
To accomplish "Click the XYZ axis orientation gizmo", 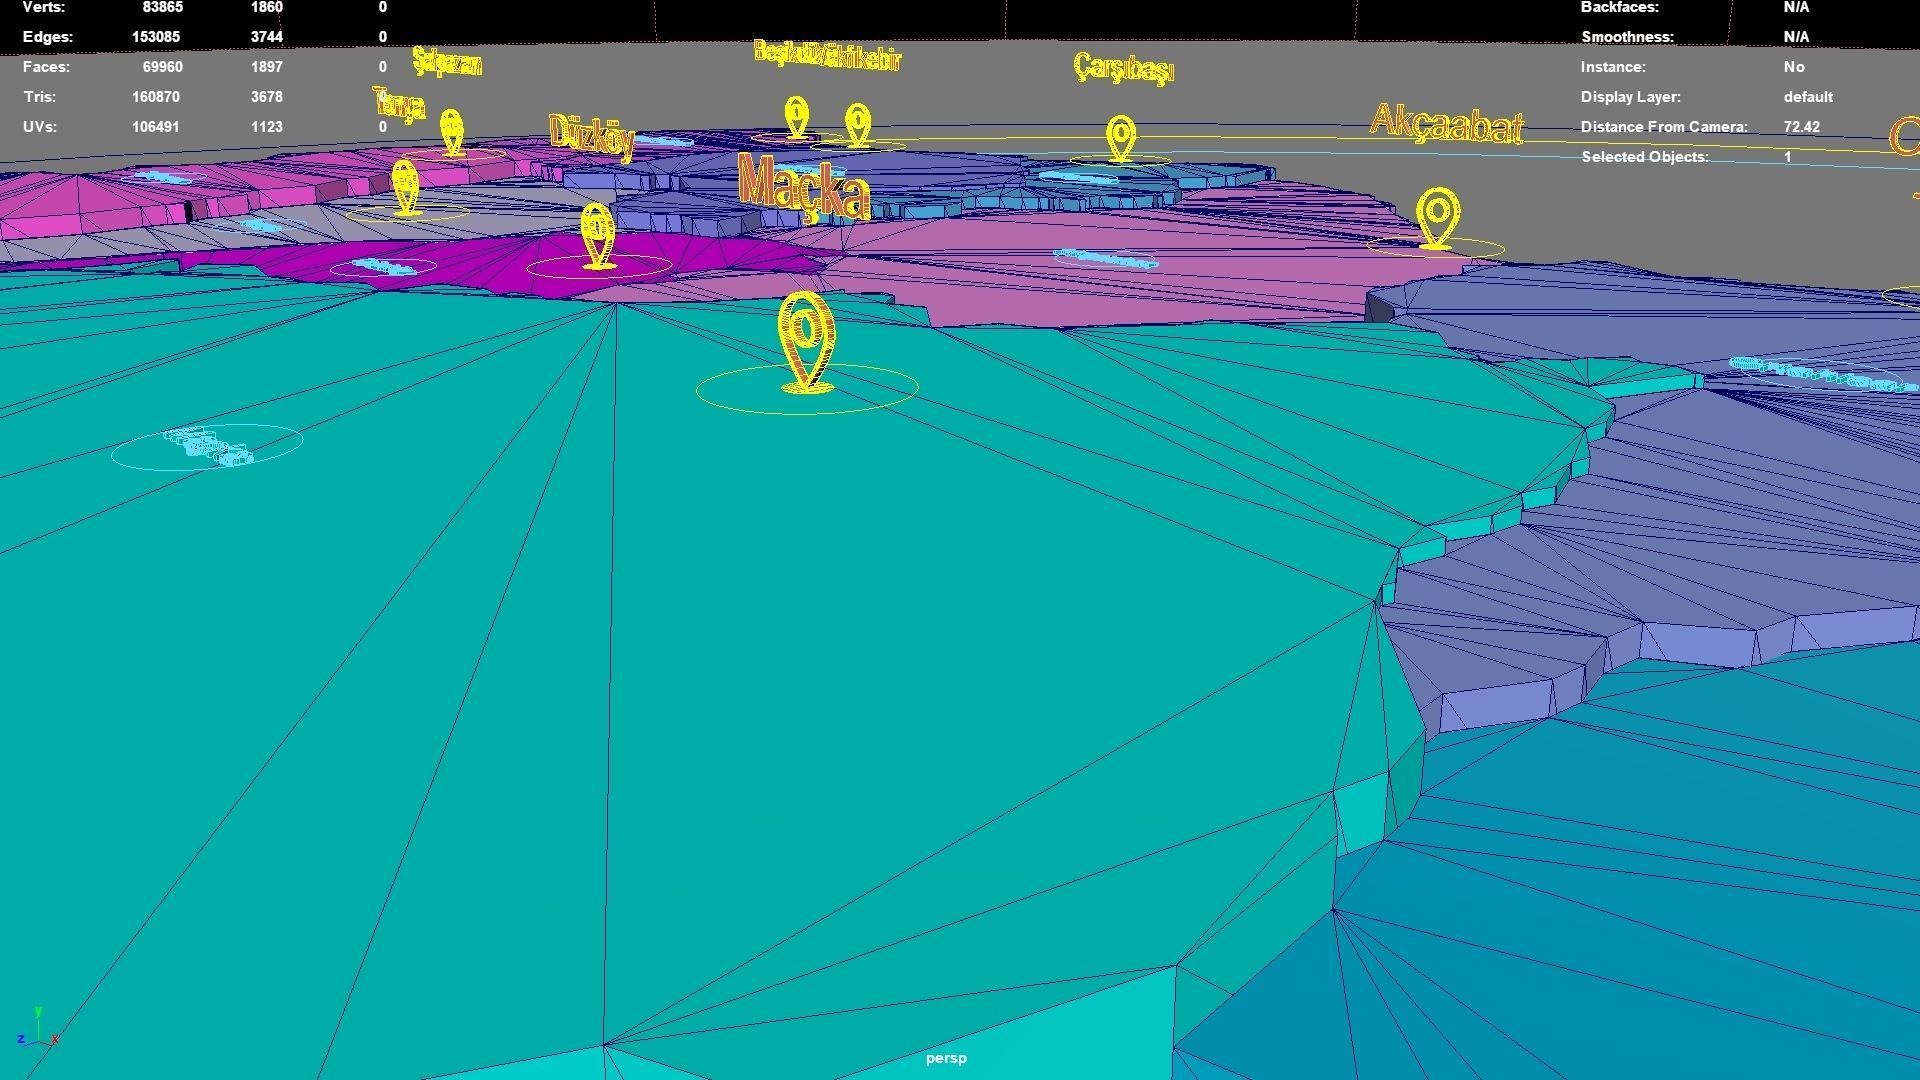I will (36, 1030).
